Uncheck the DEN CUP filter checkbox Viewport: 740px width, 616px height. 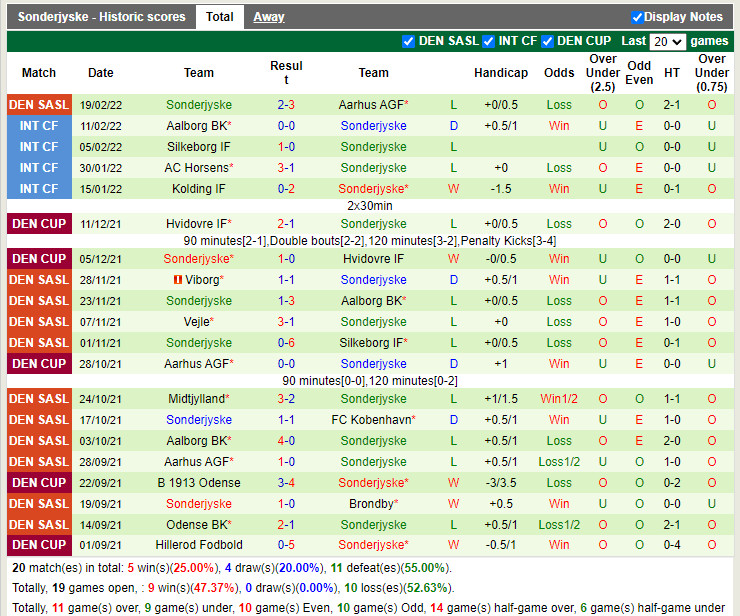[x=547, y=41]
